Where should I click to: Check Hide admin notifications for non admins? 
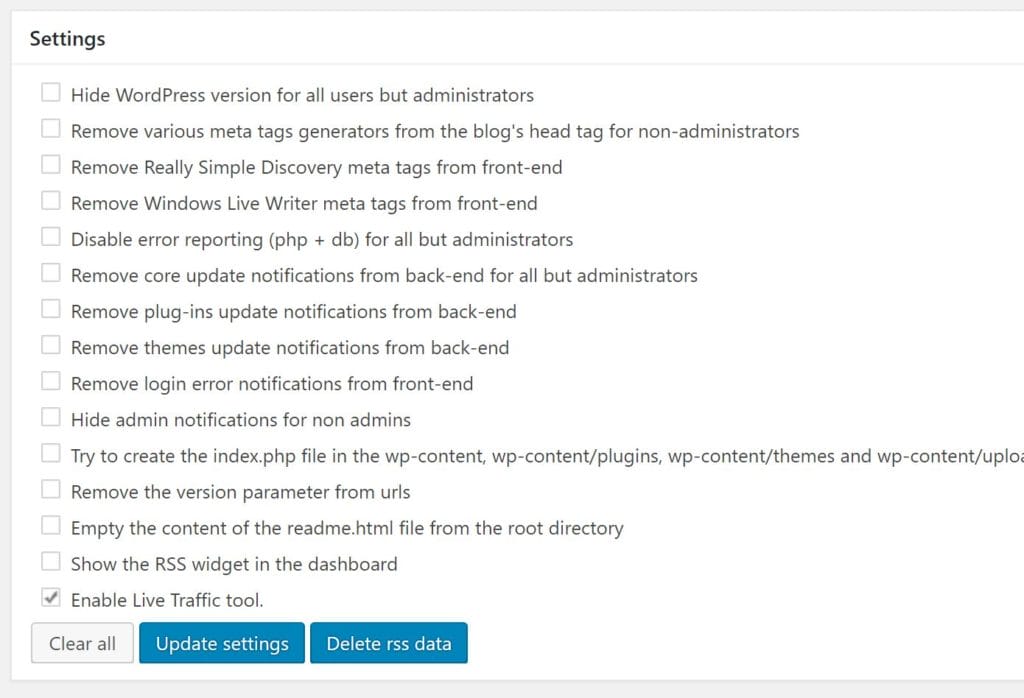tap(50, 418)
